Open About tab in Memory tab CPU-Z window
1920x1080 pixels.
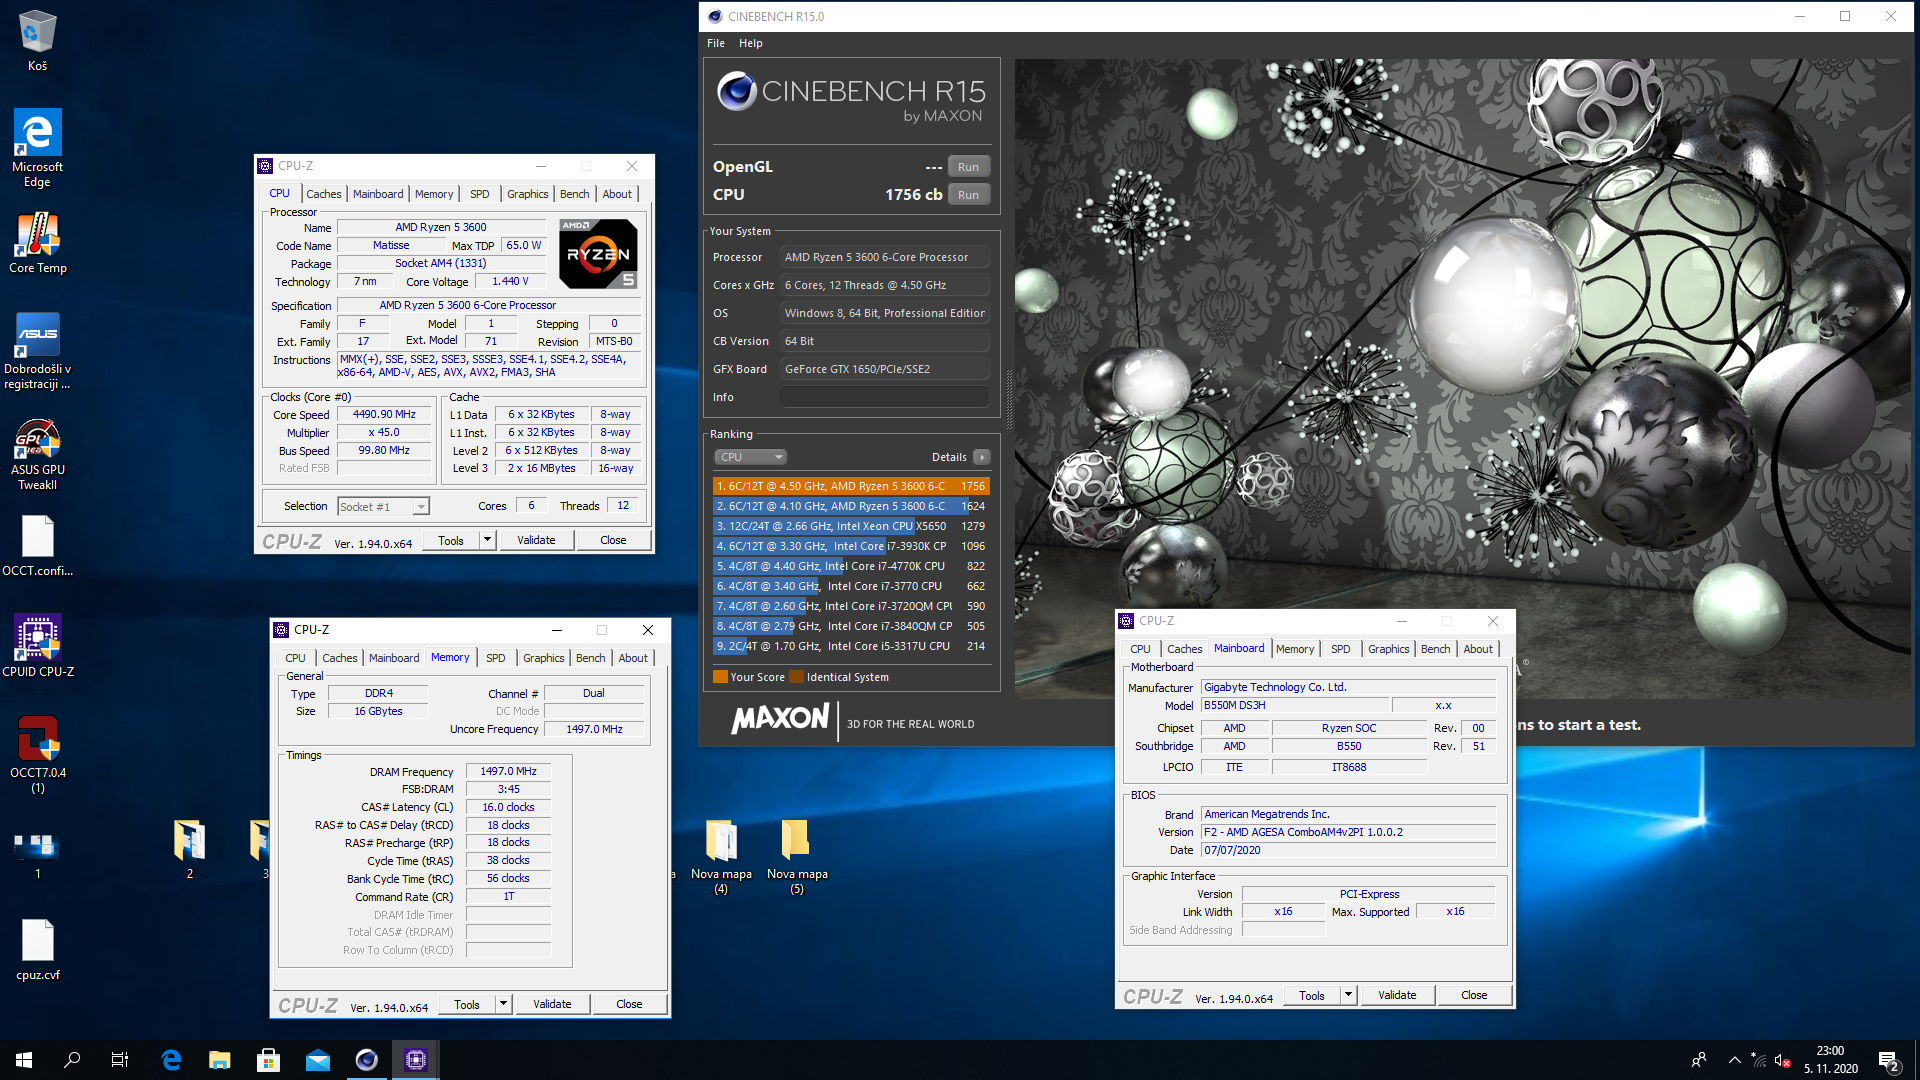coord(633,658)
